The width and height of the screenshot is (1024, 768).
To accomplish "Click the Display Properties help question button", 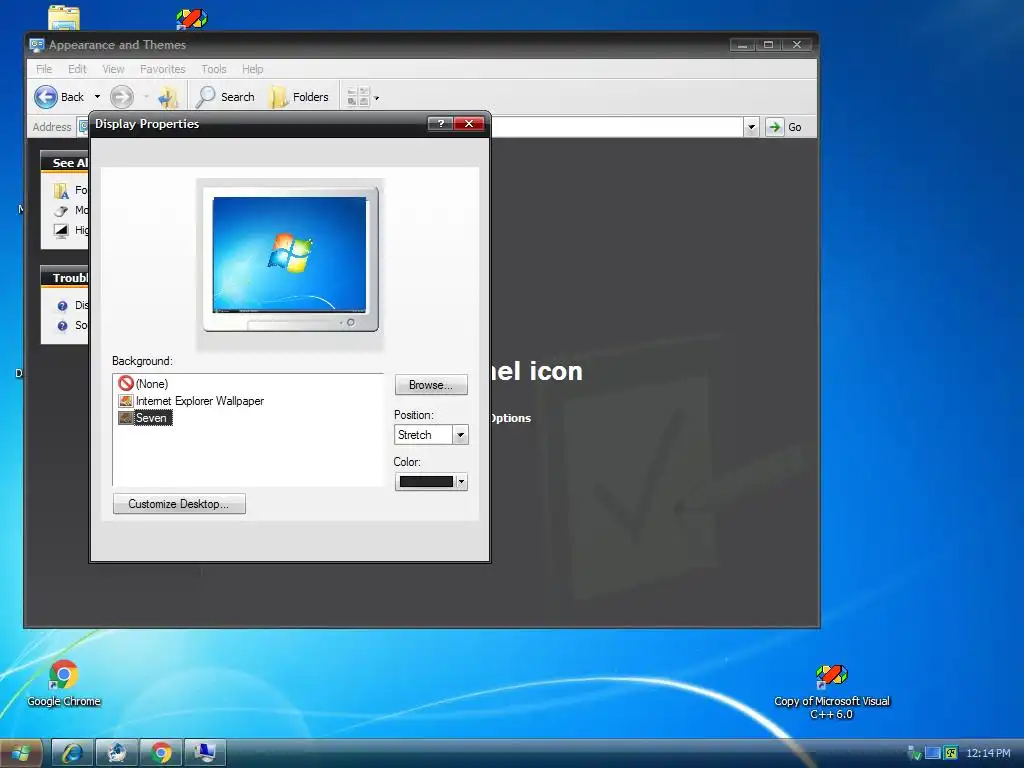I will pos(440,123).
